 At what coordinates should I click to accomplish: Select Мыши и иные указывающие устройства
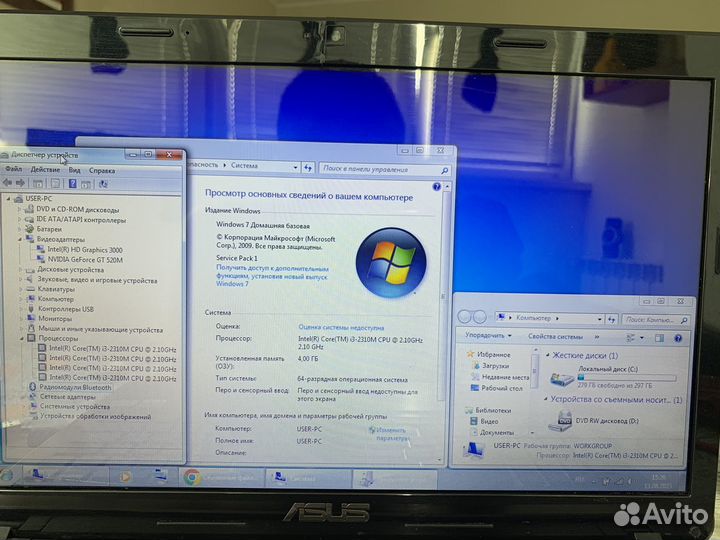(x=100, y=329)
